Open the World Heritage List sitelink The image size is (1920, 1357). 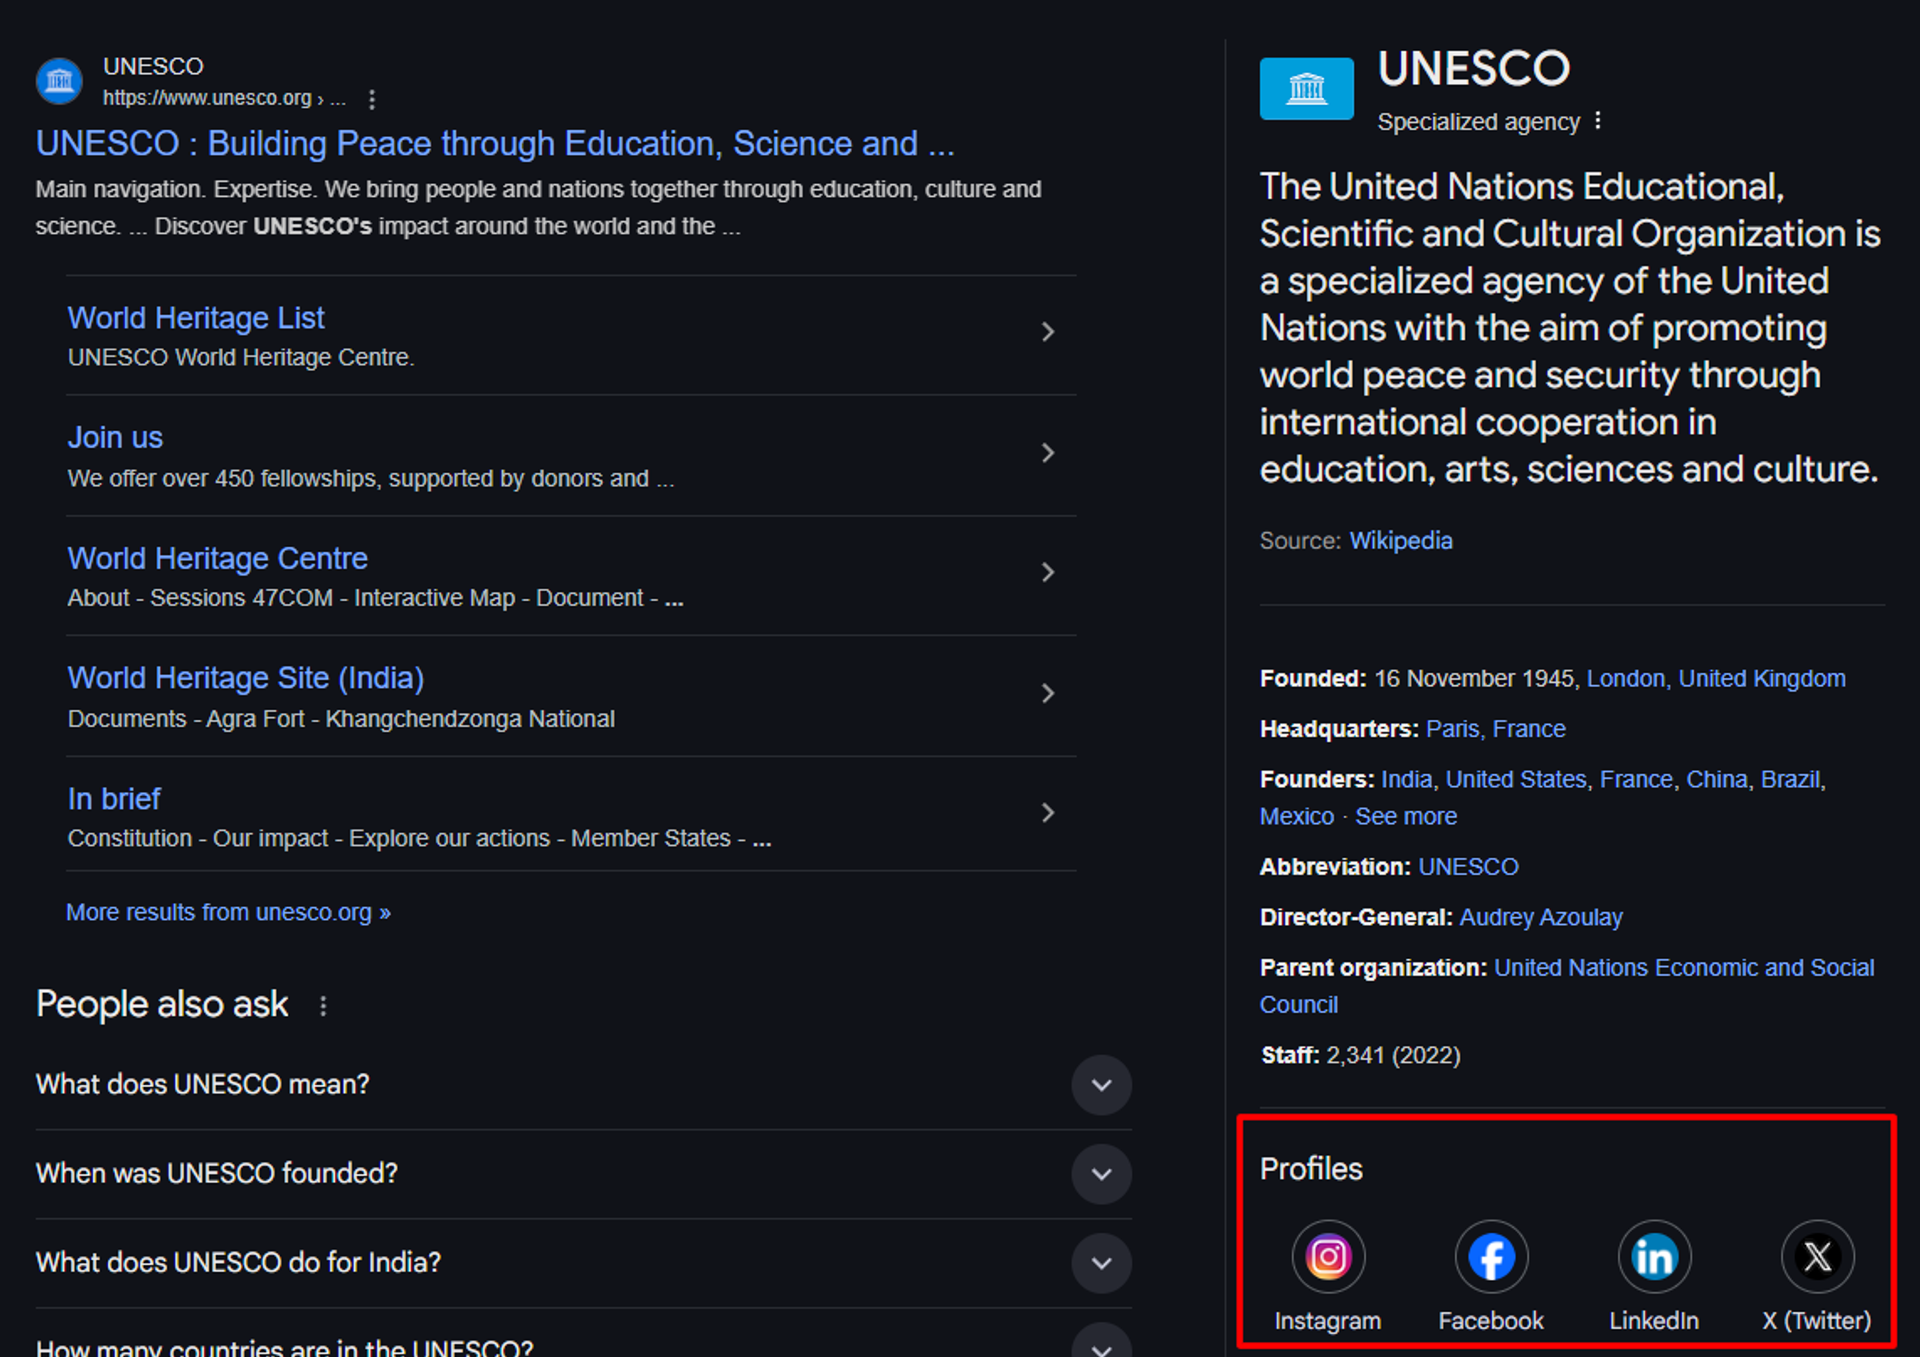coord(196,318)
